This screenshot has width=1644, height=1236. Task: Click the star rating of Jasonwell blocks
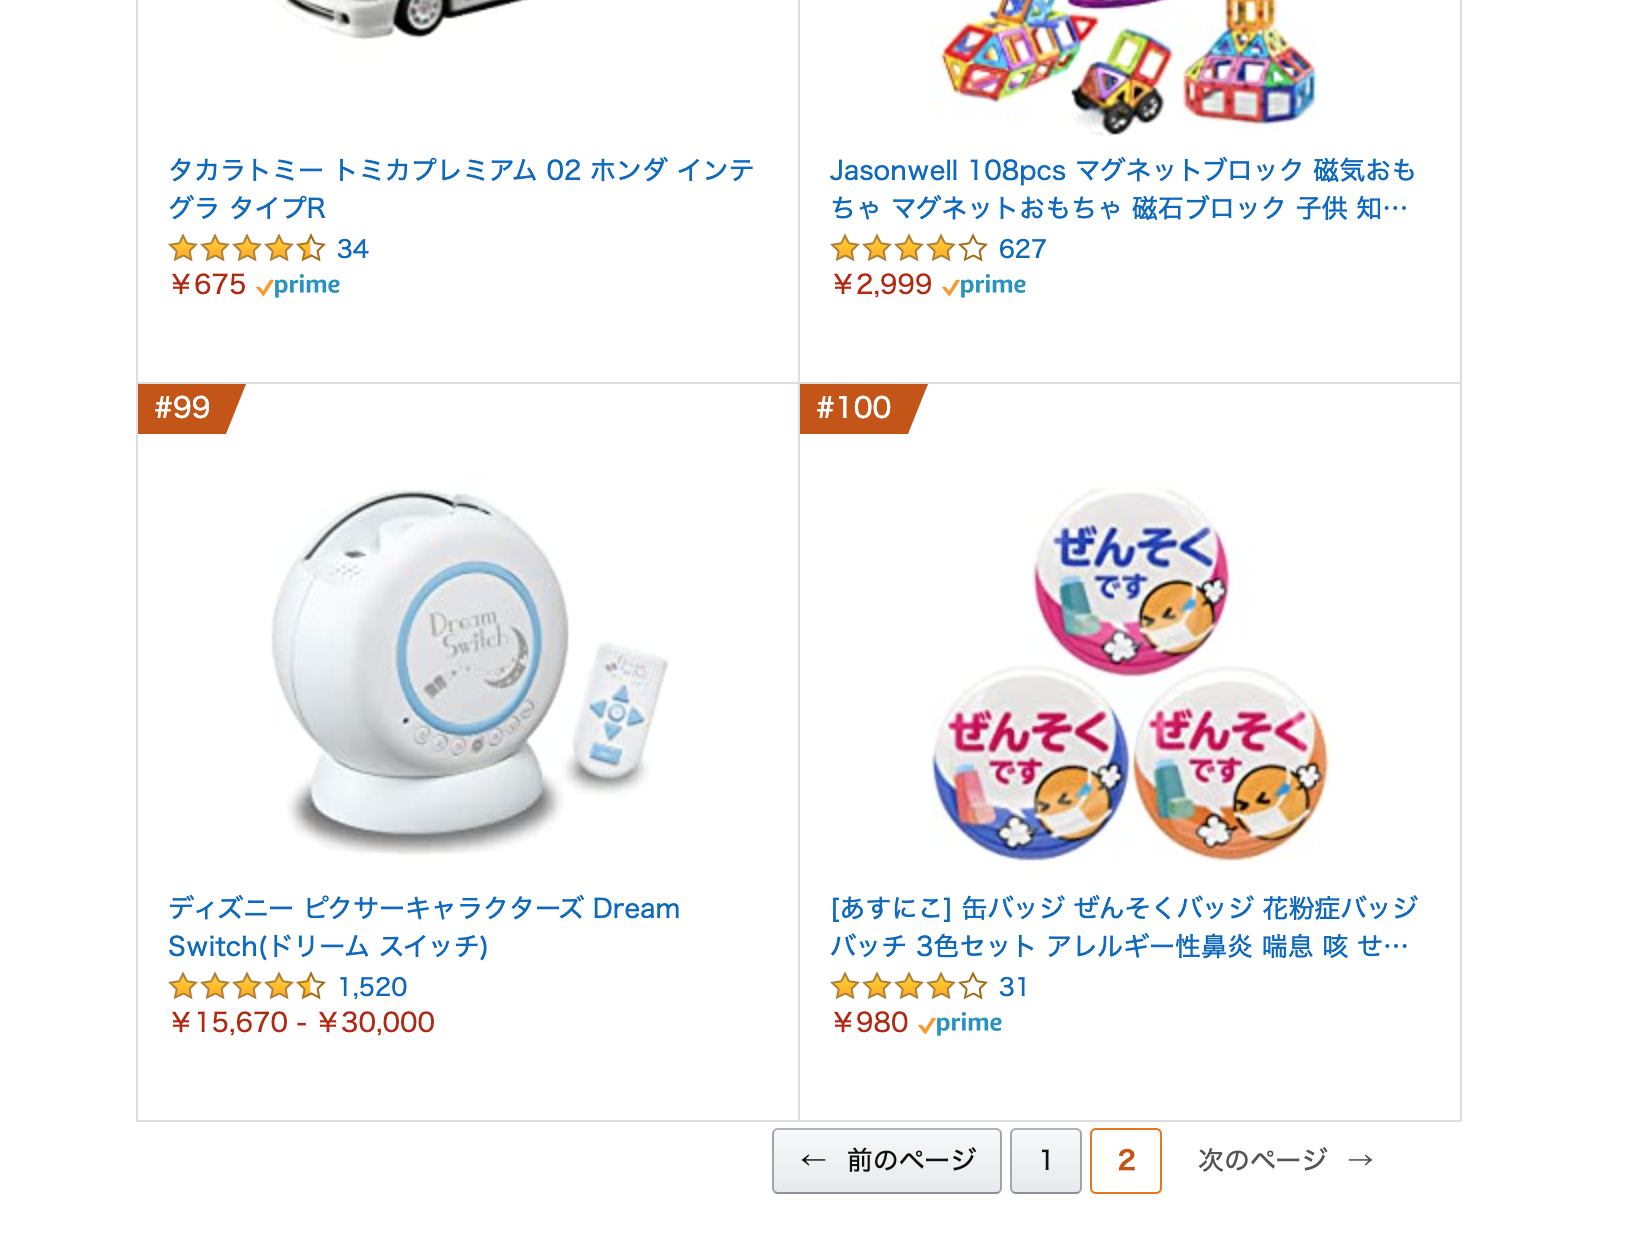909,248
